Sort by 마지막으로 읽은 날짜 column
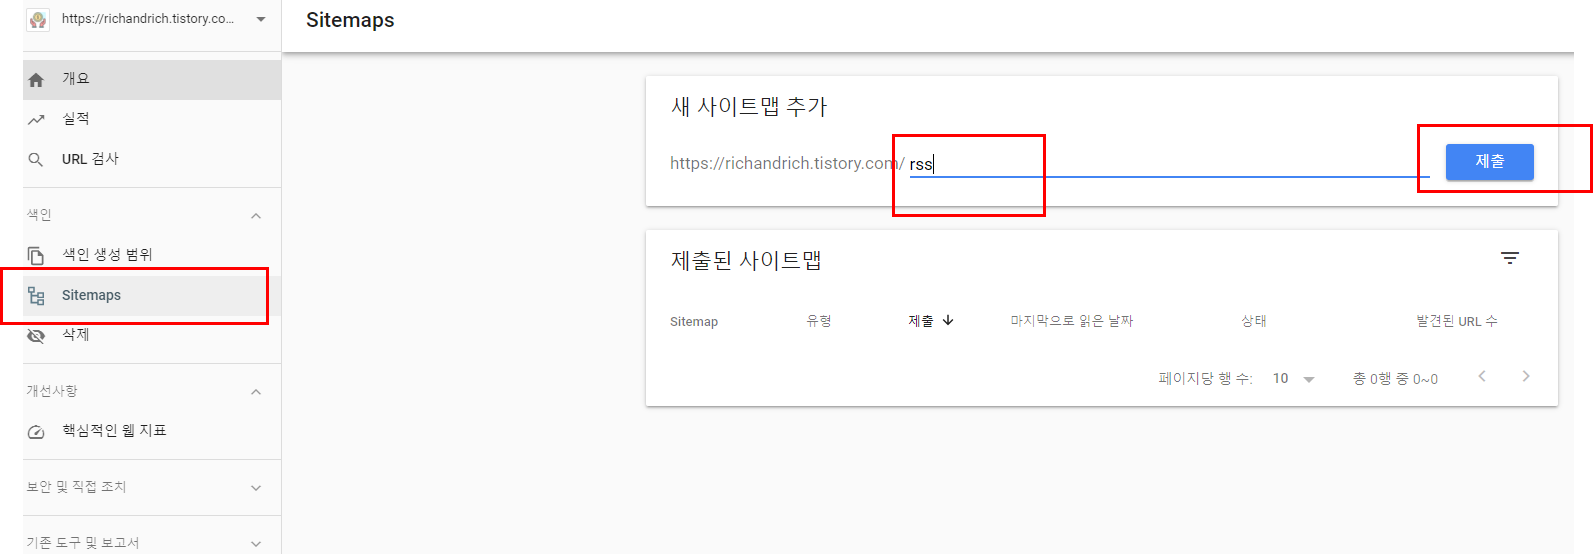1593x554 pixels. pyautogui.click(x=1071, y=321)
